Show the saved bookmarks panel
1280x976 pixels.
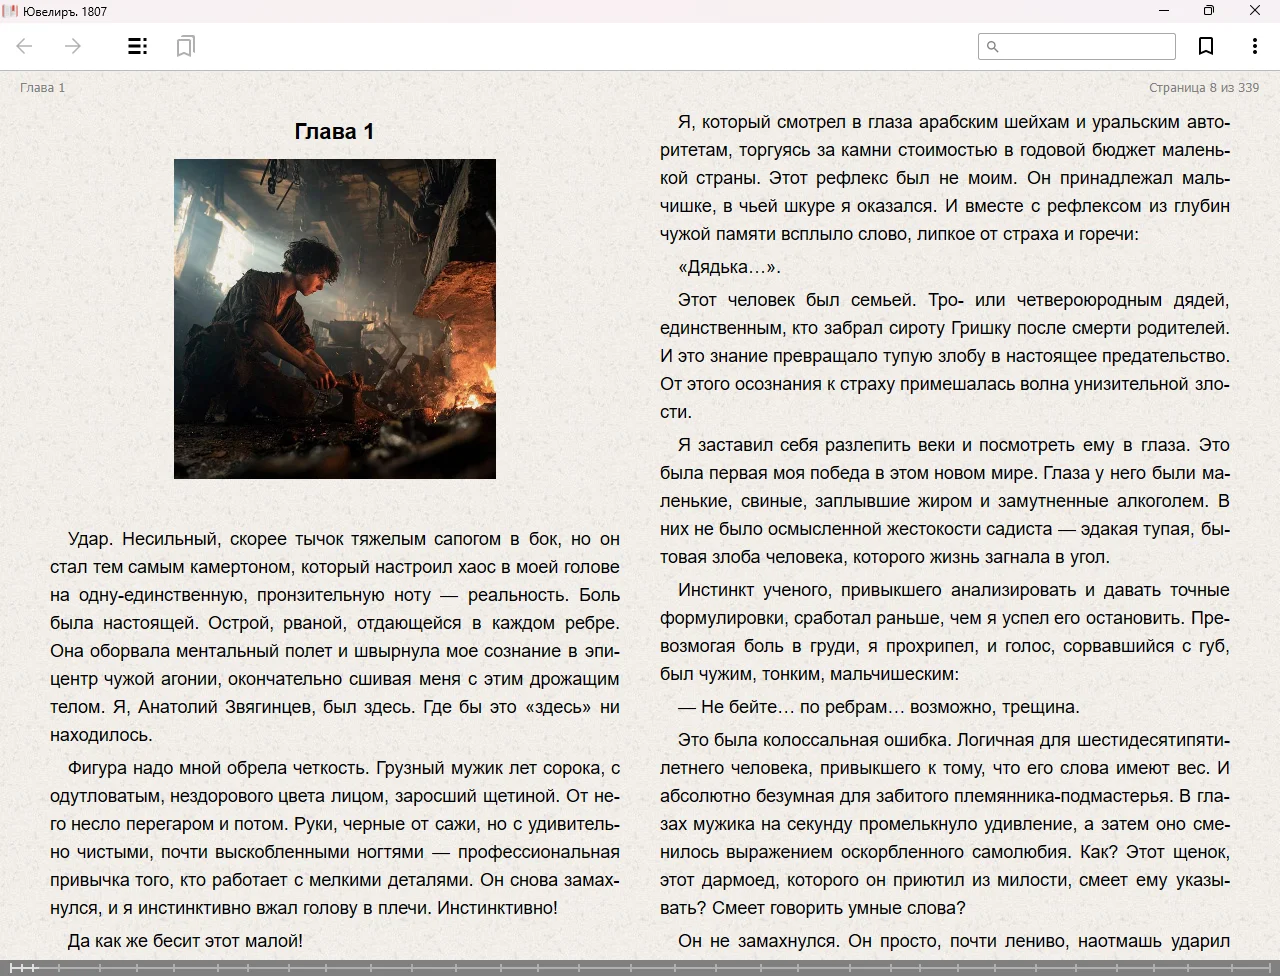coord(185,46)
